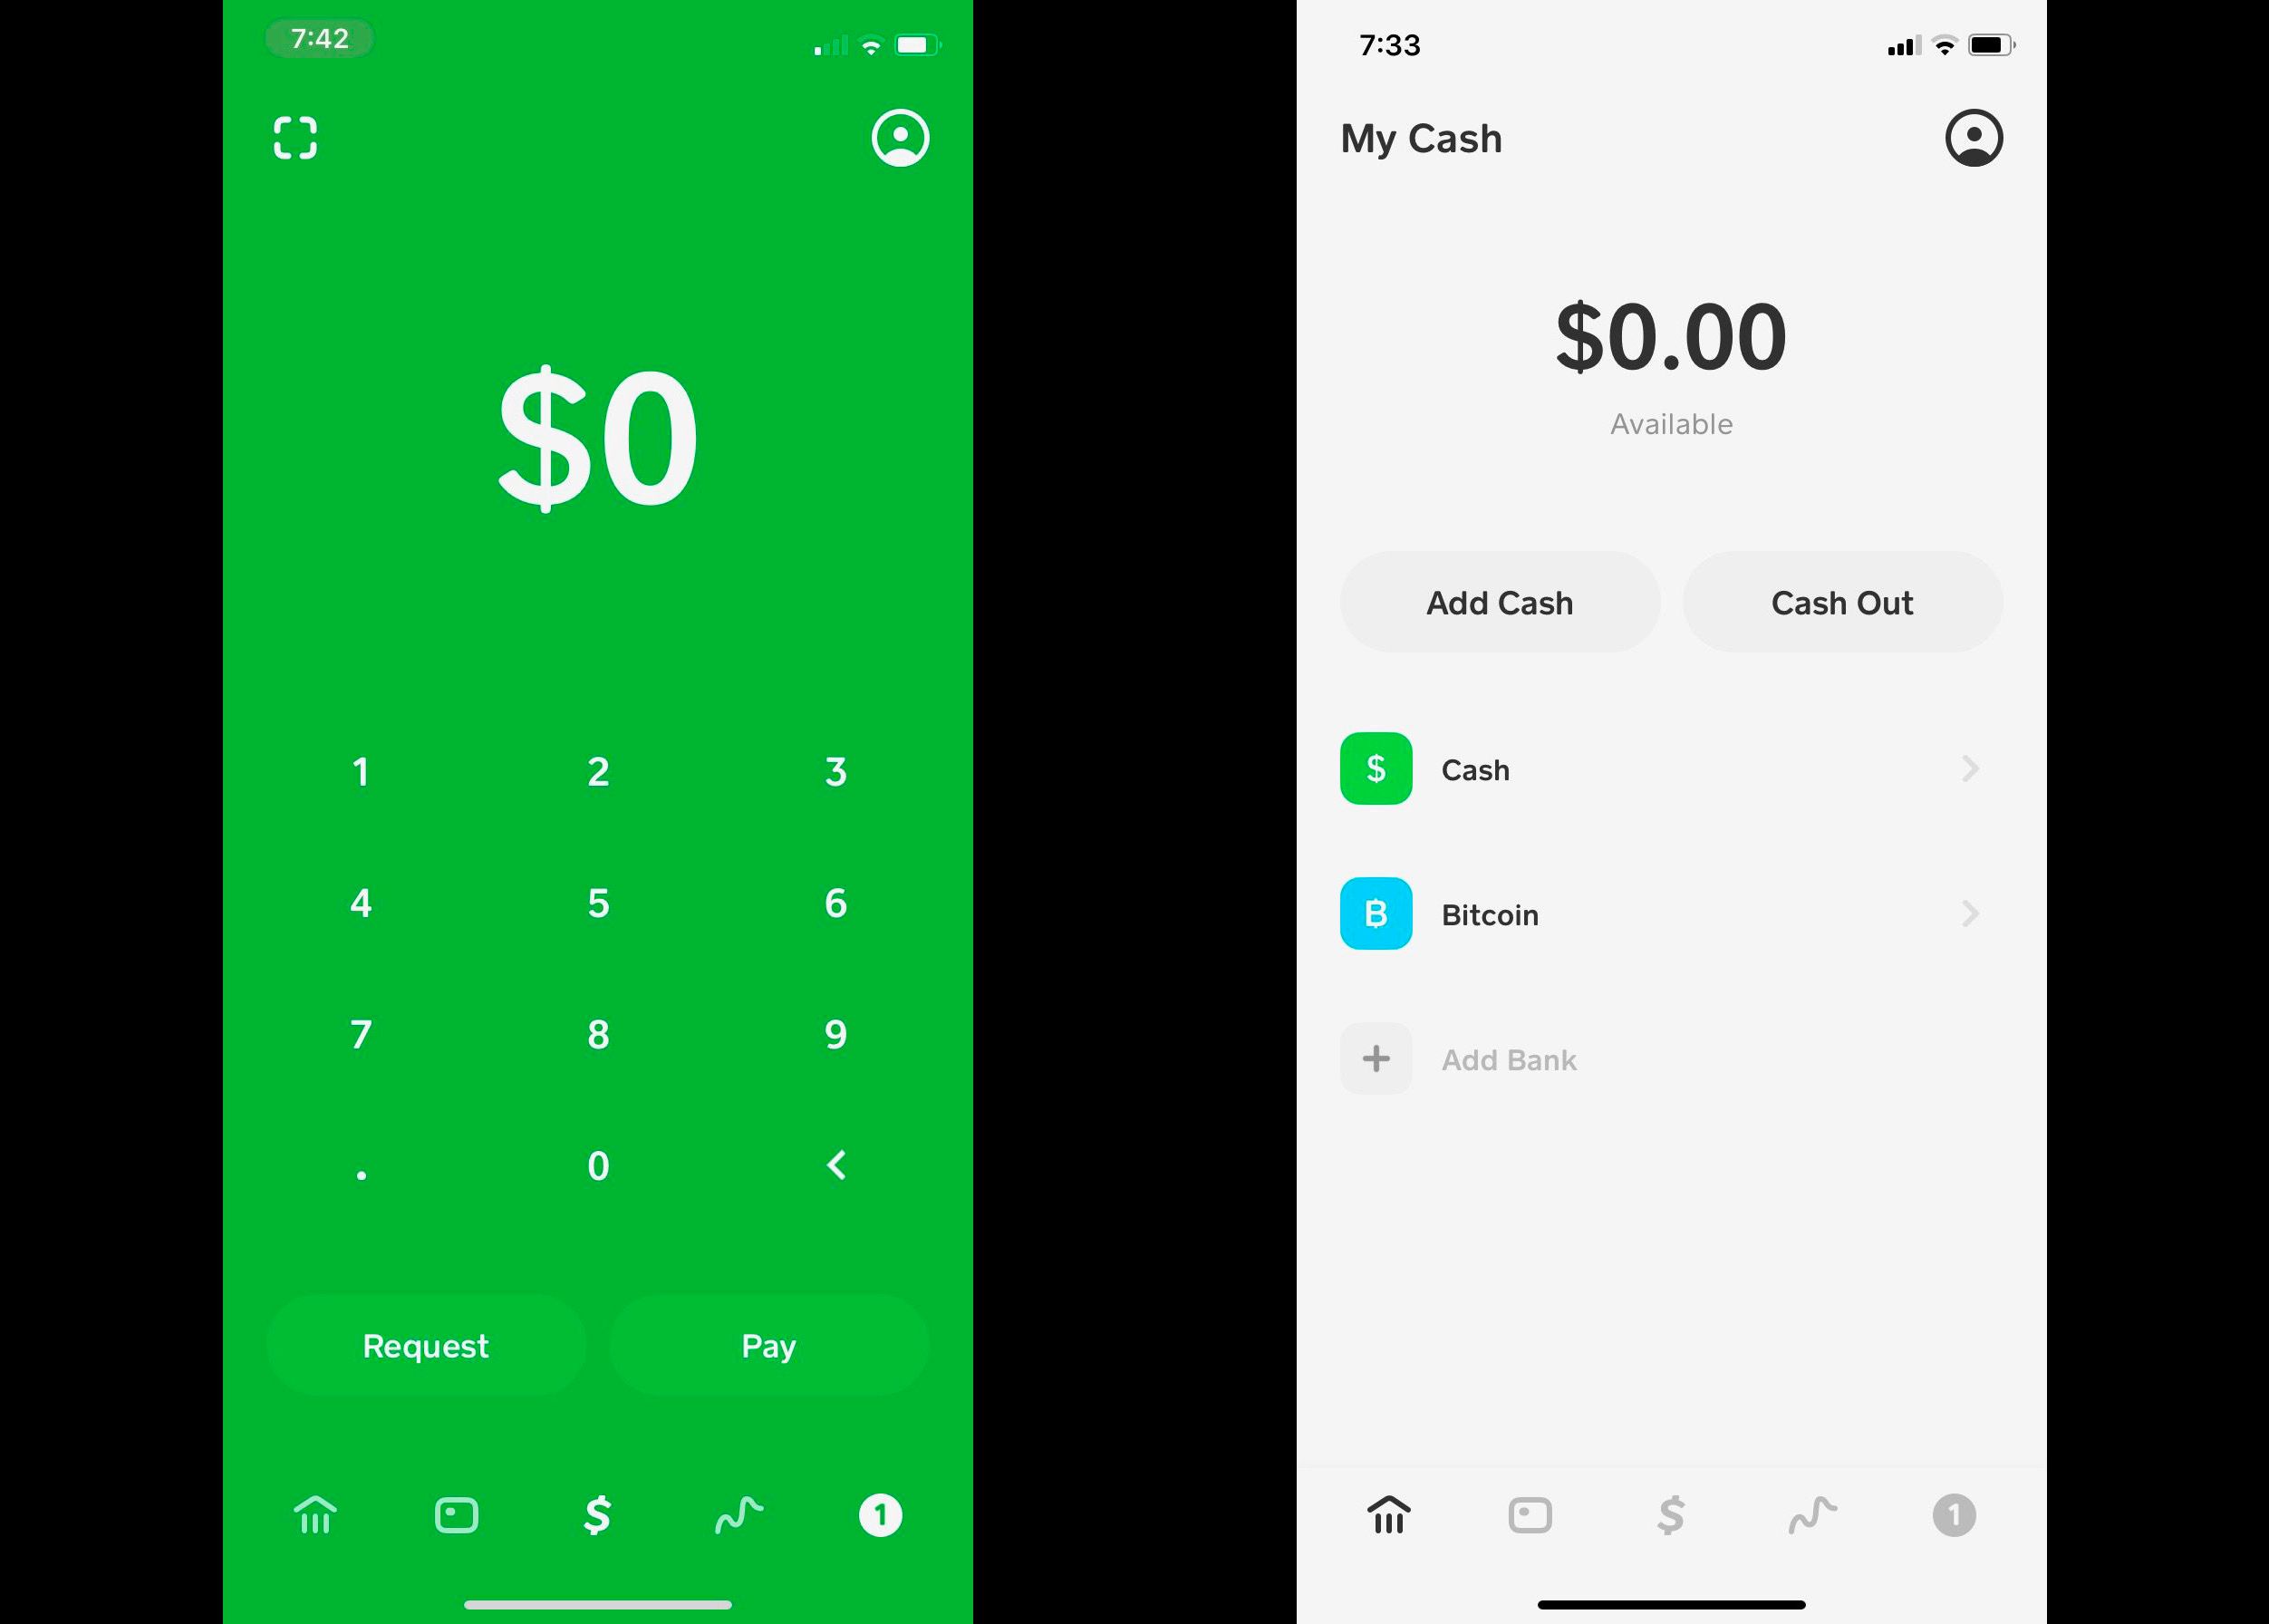The height and width of the screenshot is (1624, 2269).
Task: Tap the Bitcoin icon in My Cash
Action: tap(1375, 913)
